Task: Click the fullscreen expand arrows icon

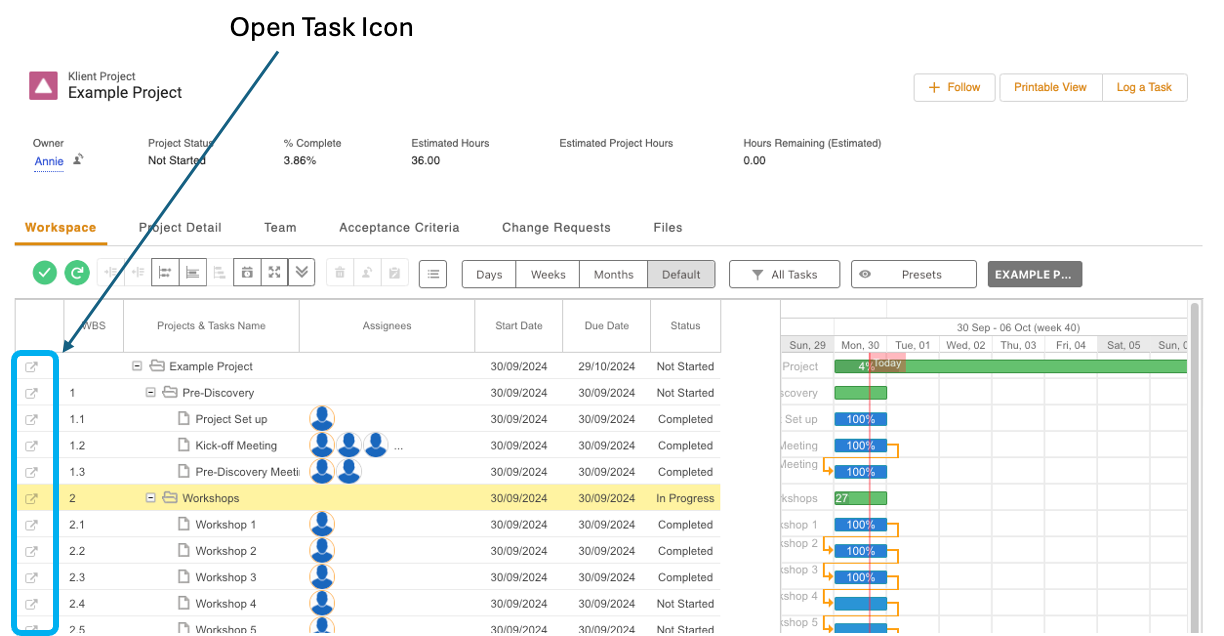Action: [275, 273]
